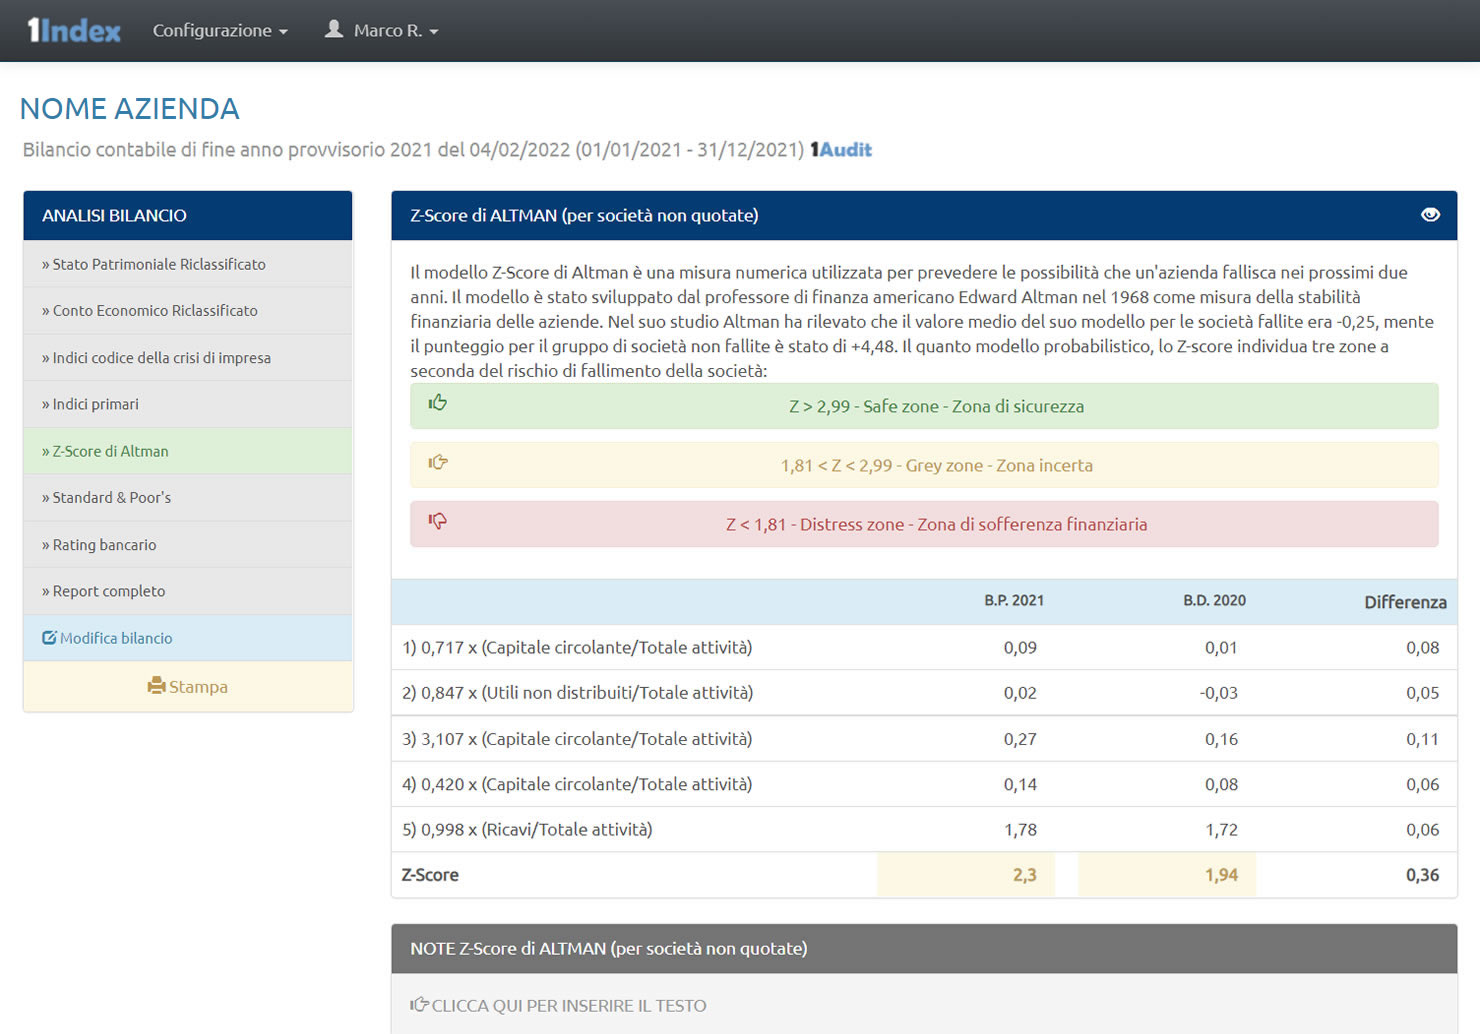Click row 3 label with coefficient 3,107

click(x=577, y=740)
